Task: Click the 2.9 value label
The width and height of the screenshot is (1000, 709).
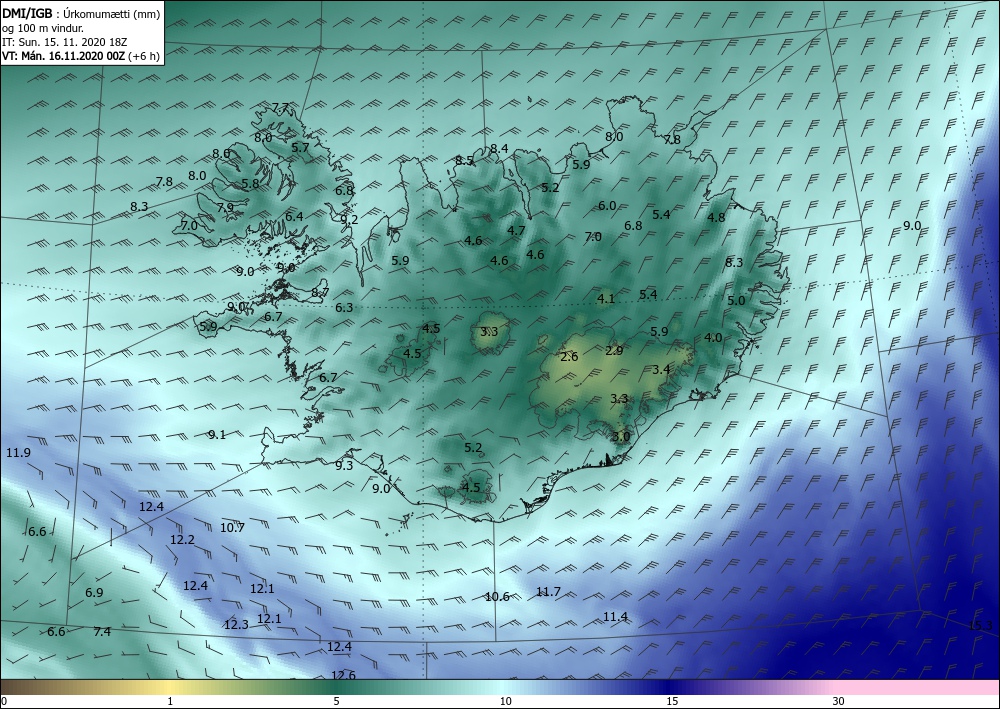Action: (x=614, y=351)
